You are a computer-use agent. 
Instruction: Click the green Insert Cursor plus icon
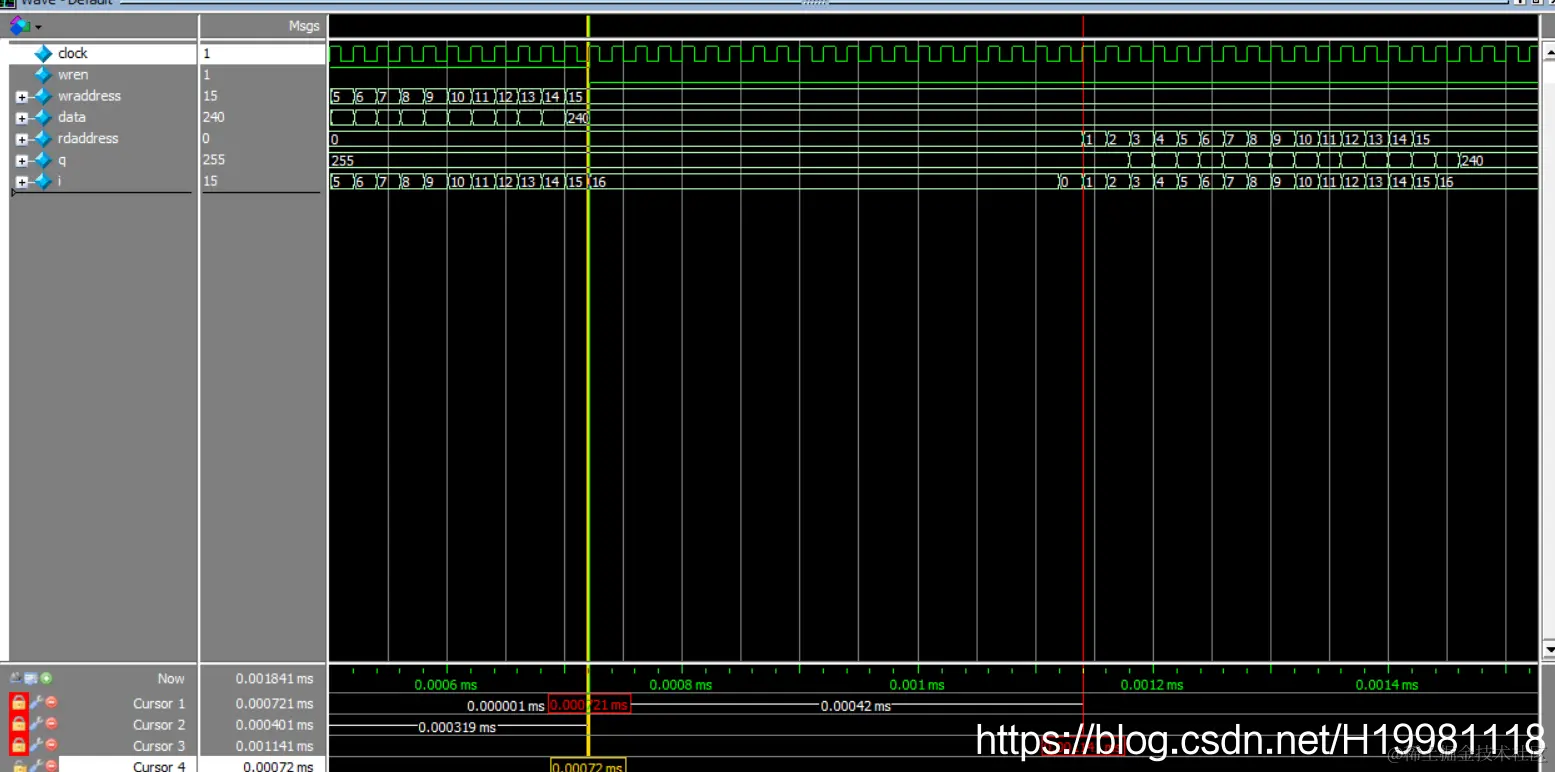click(x=47, y=678)
